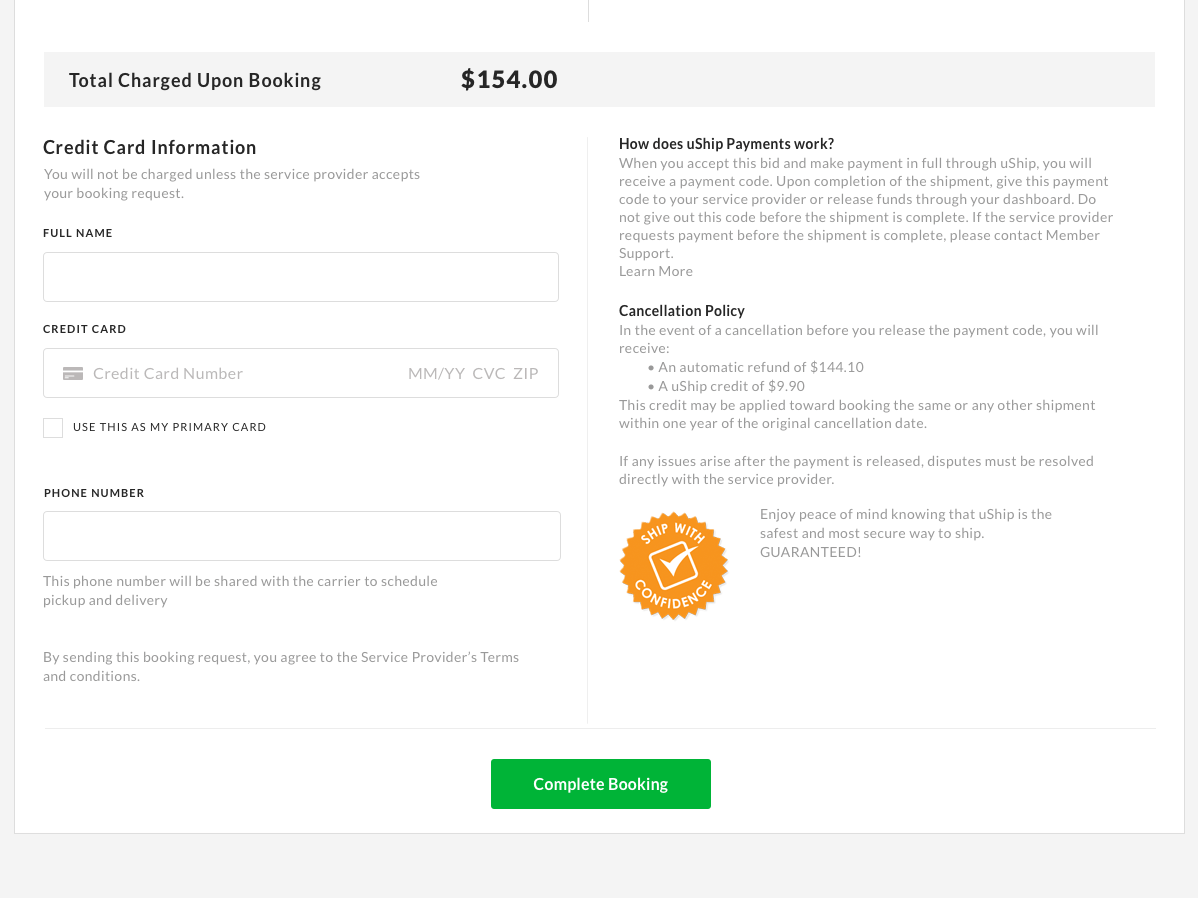Click the CVC placeholder in card field
Screen dimensions: 1198x898
489,373
